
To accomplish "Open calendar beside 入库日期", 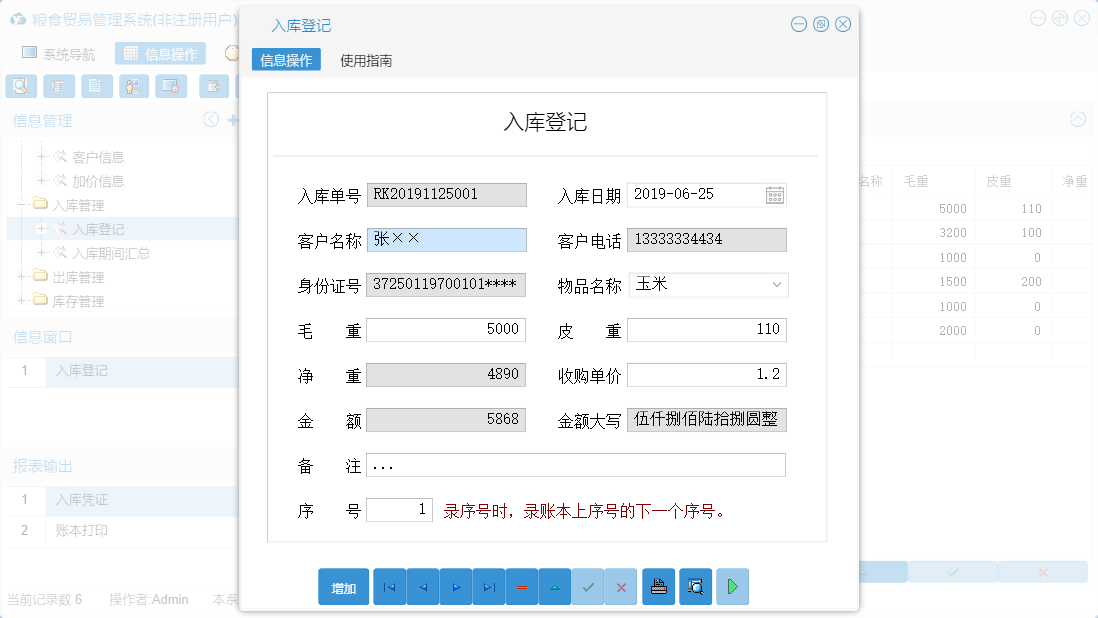I will [x=774, y=194].
